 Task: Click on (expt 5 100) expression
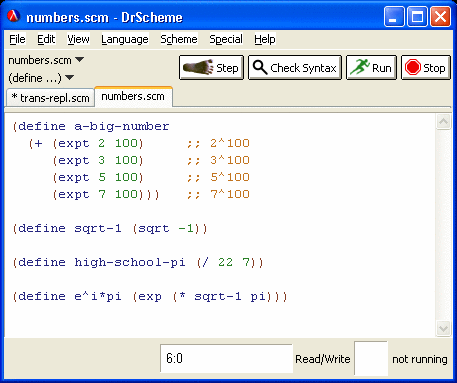(x=98, y=177)
